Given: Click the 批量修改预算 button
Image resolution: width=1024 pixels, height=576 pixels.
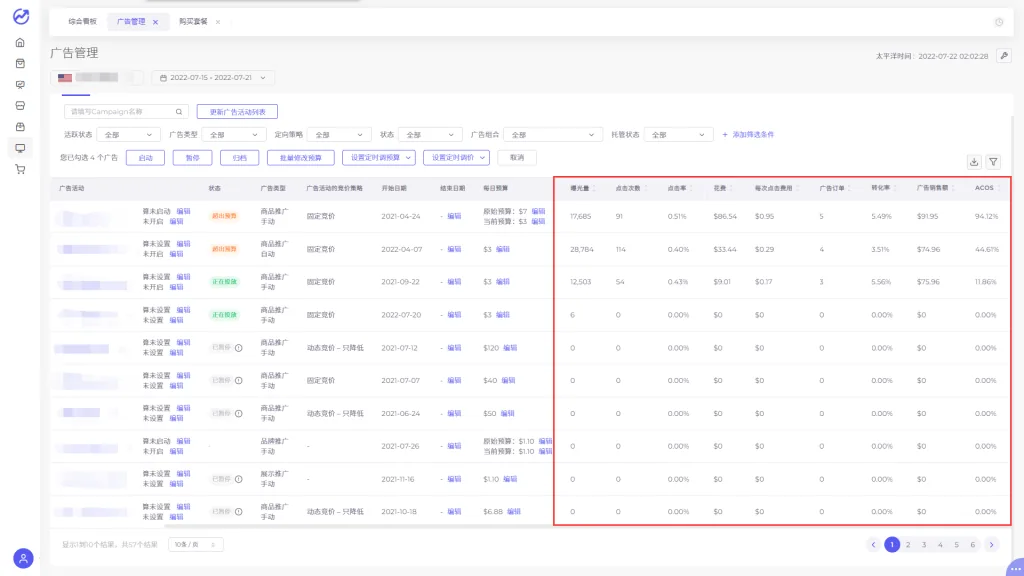Looking at the screenshot, I should click(x=300, y=157).
